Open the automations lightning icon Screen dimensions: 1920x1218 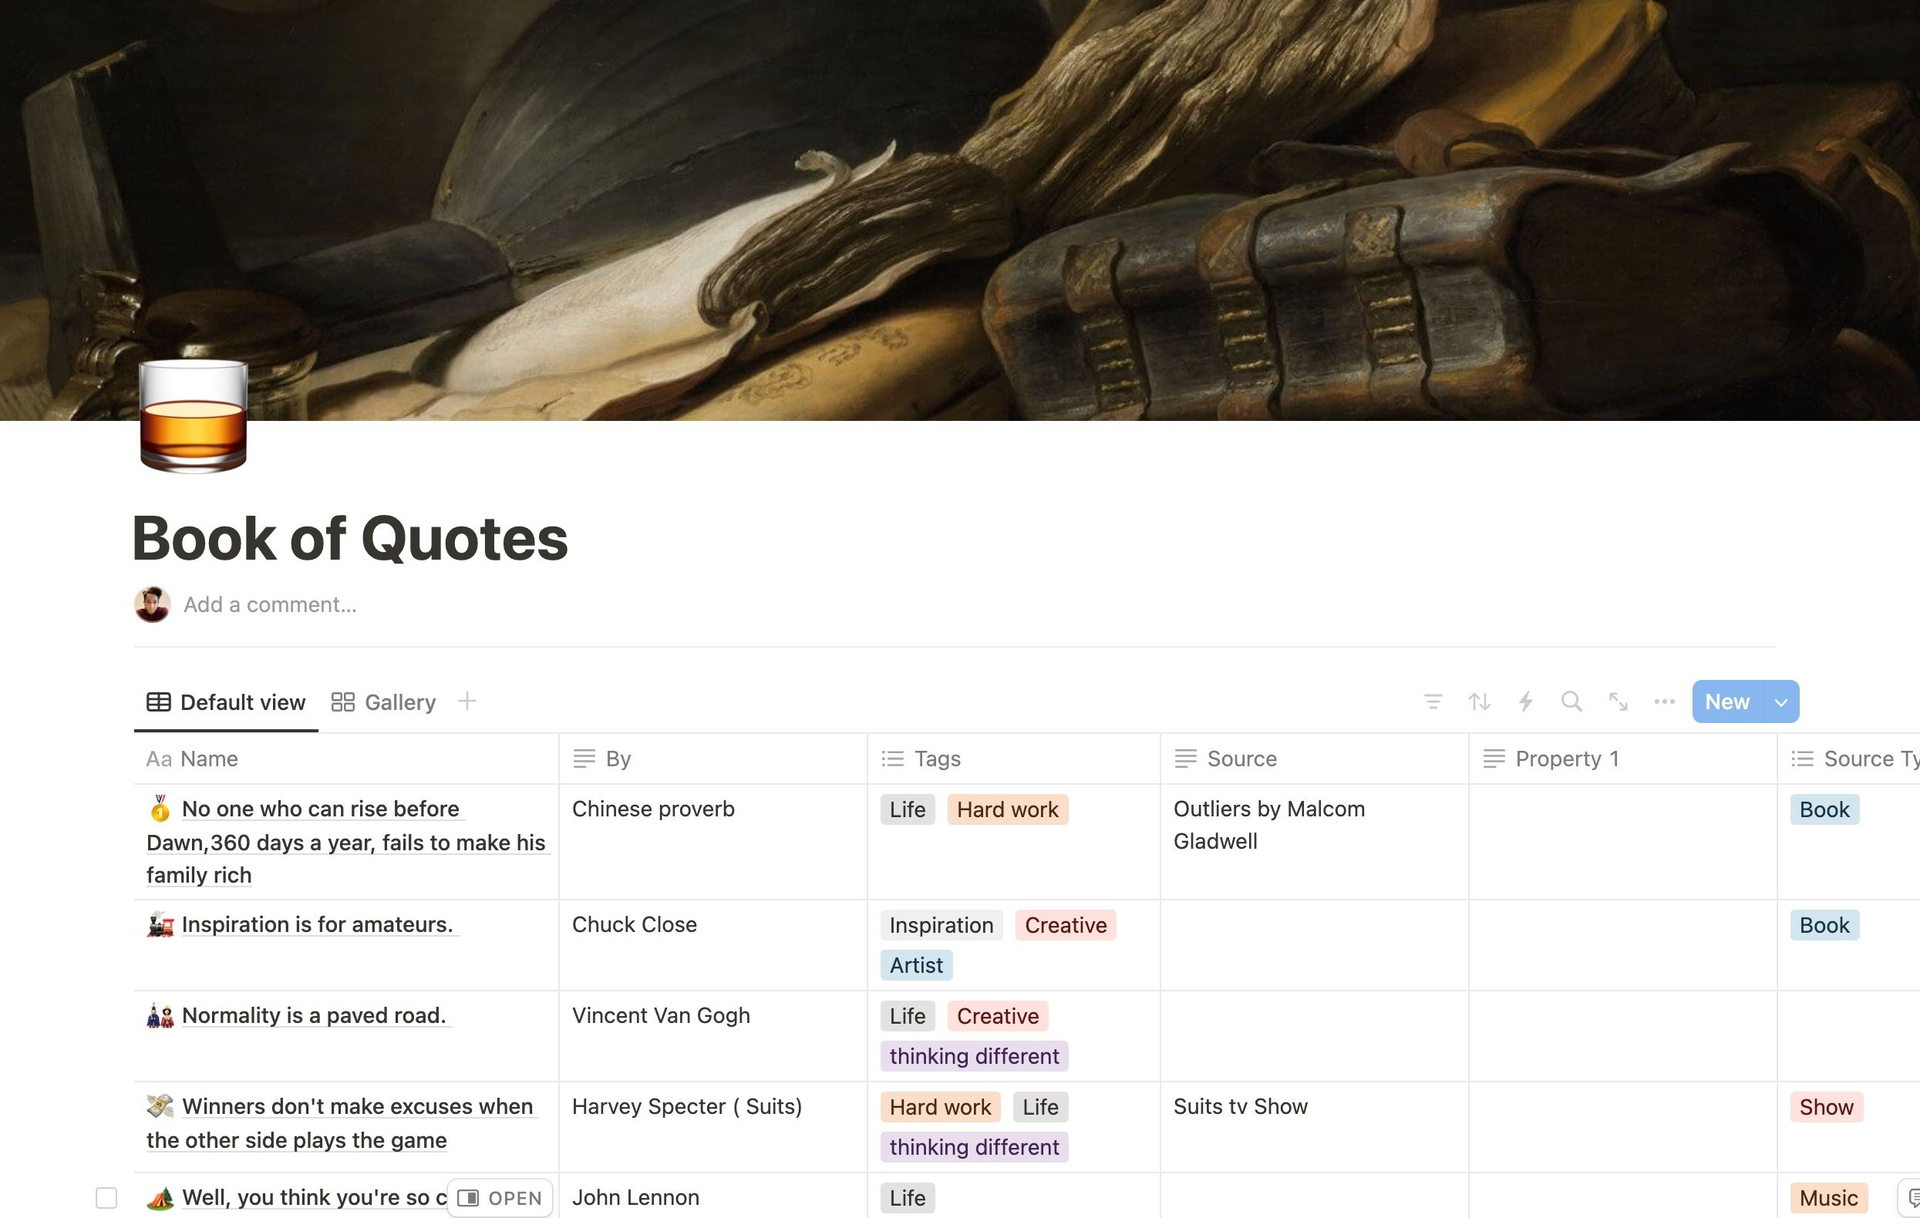point(1525,702)
